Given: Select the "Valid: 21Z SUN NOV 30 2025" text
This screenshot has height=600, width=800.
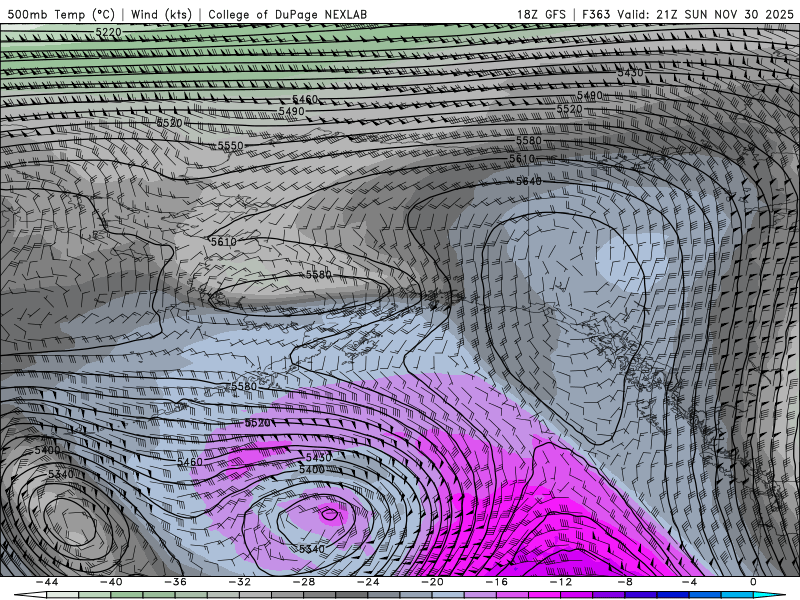Looking at the screenshot, I should tap(706, 14).
